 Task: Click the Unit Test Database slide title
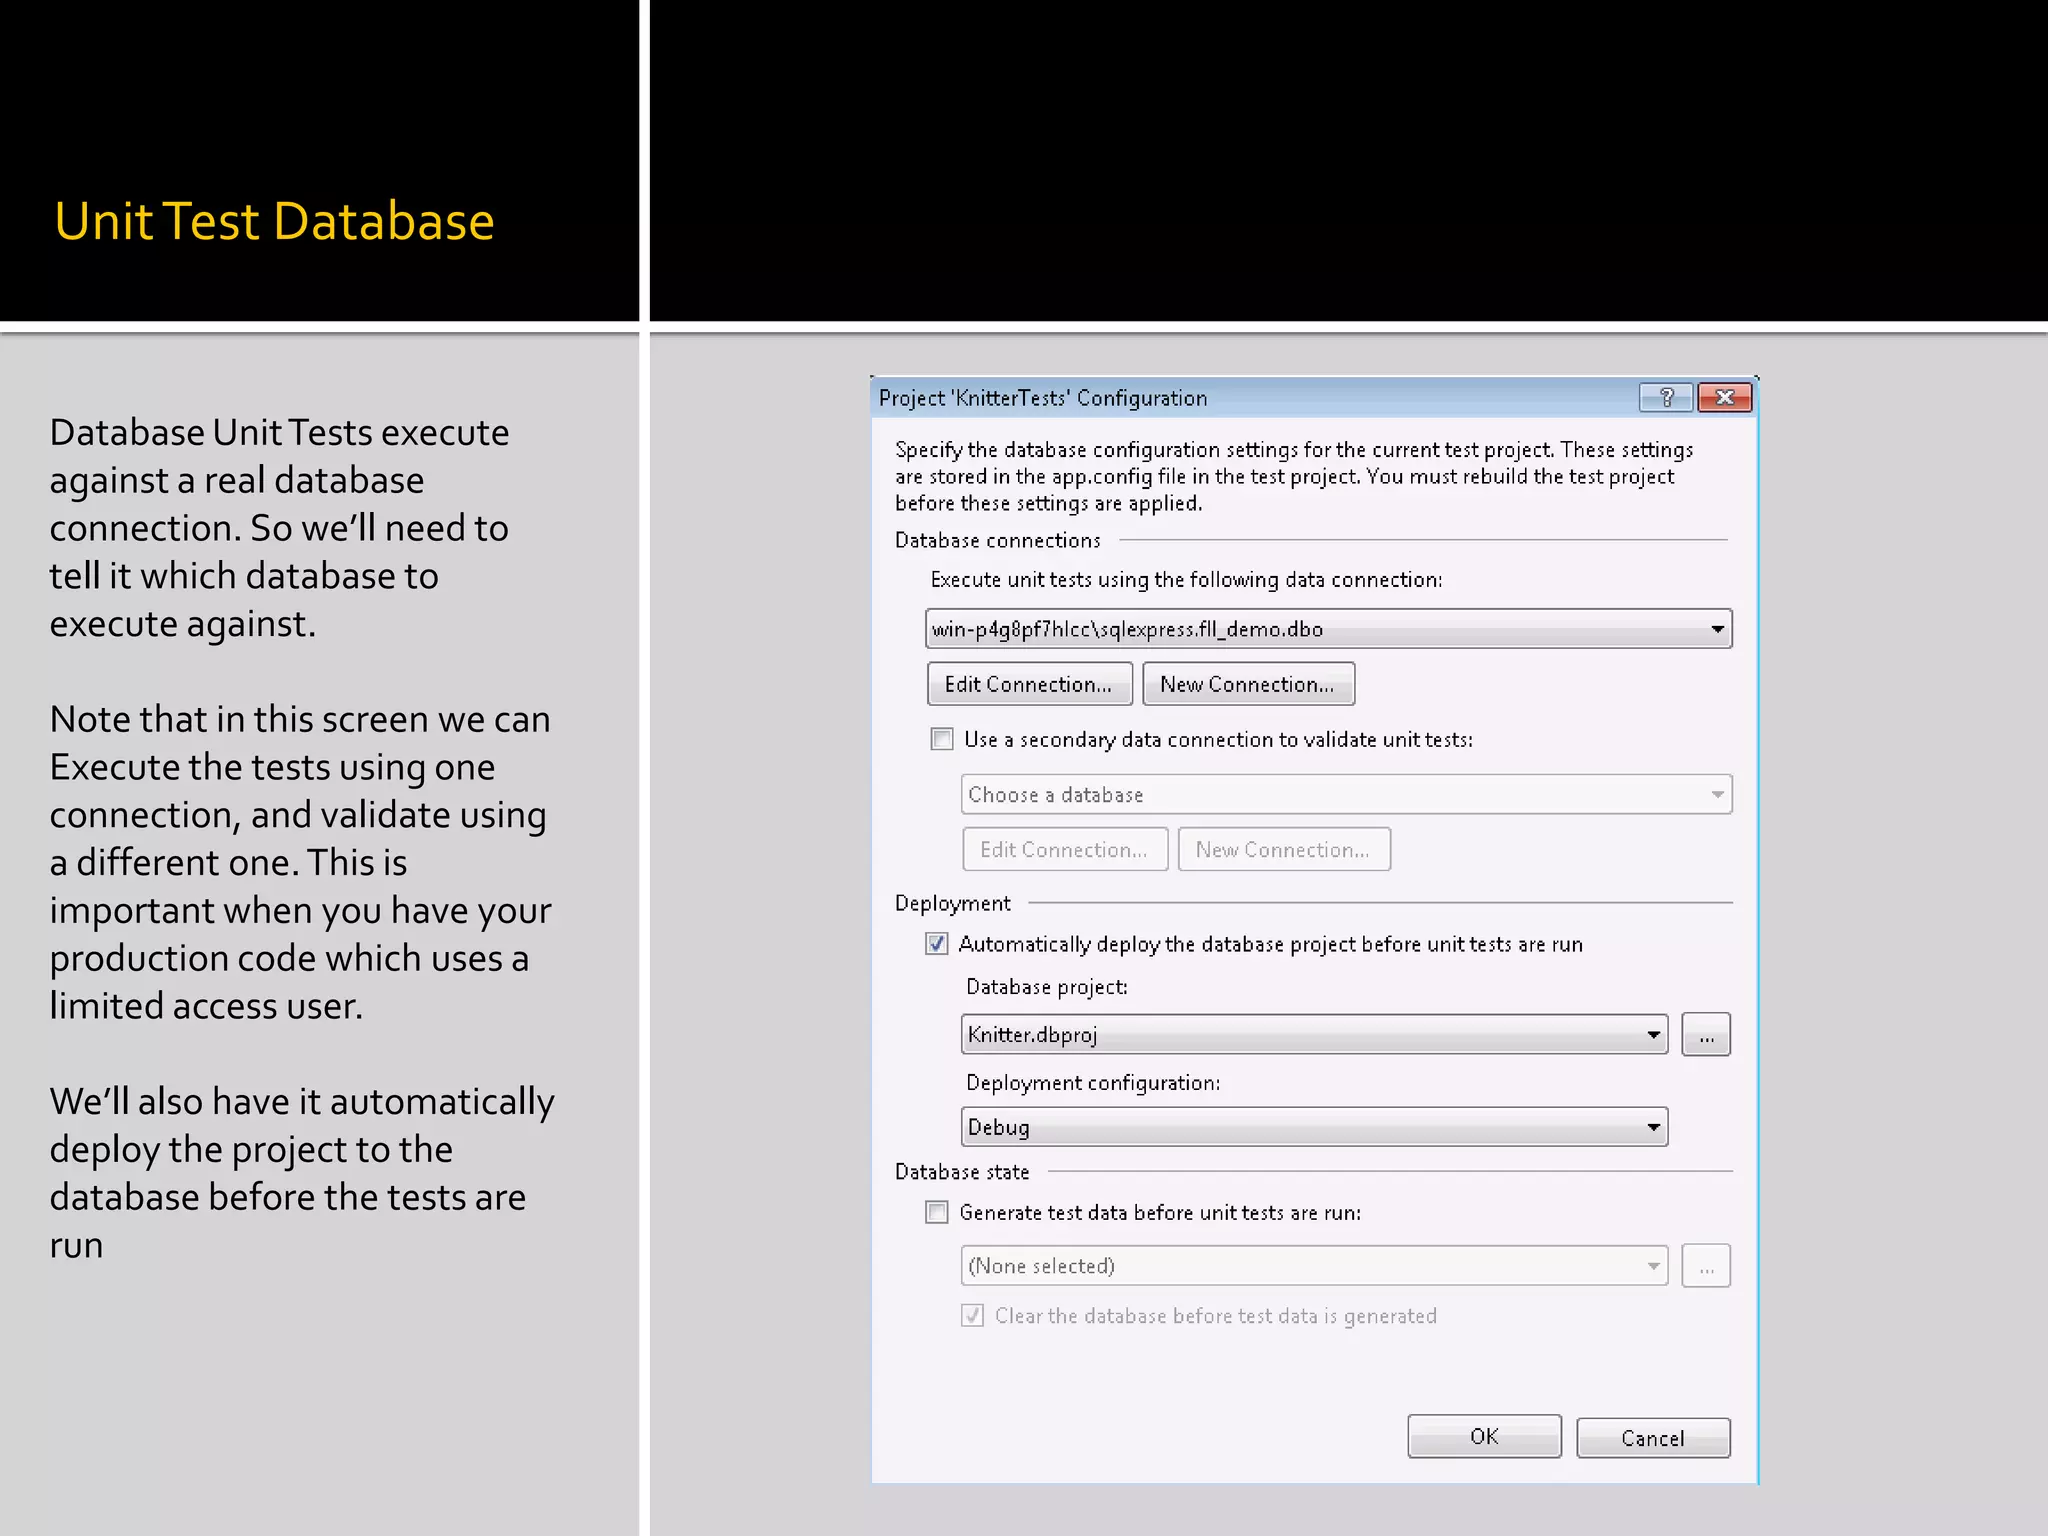pos(274,221)
